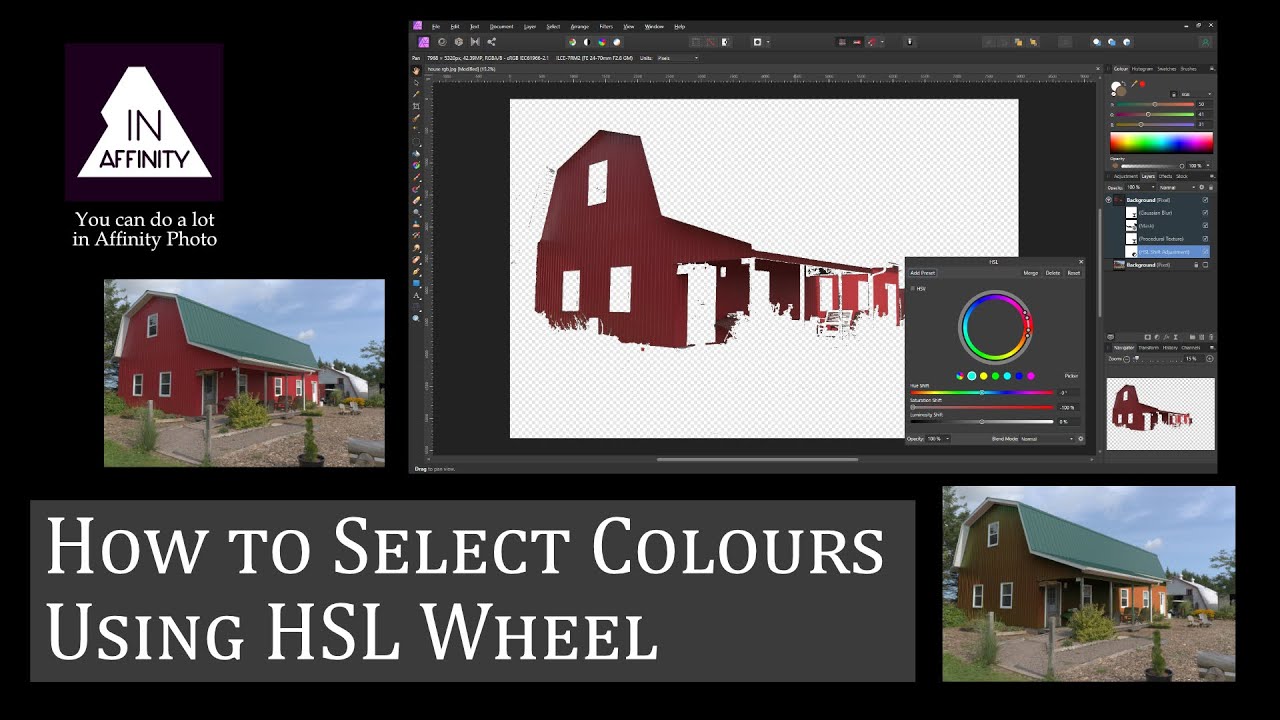Viewport: 1280px width, 720px height.
Task: Toggle visibility checkbox of top Background layer
Action: pos(1205,200)
